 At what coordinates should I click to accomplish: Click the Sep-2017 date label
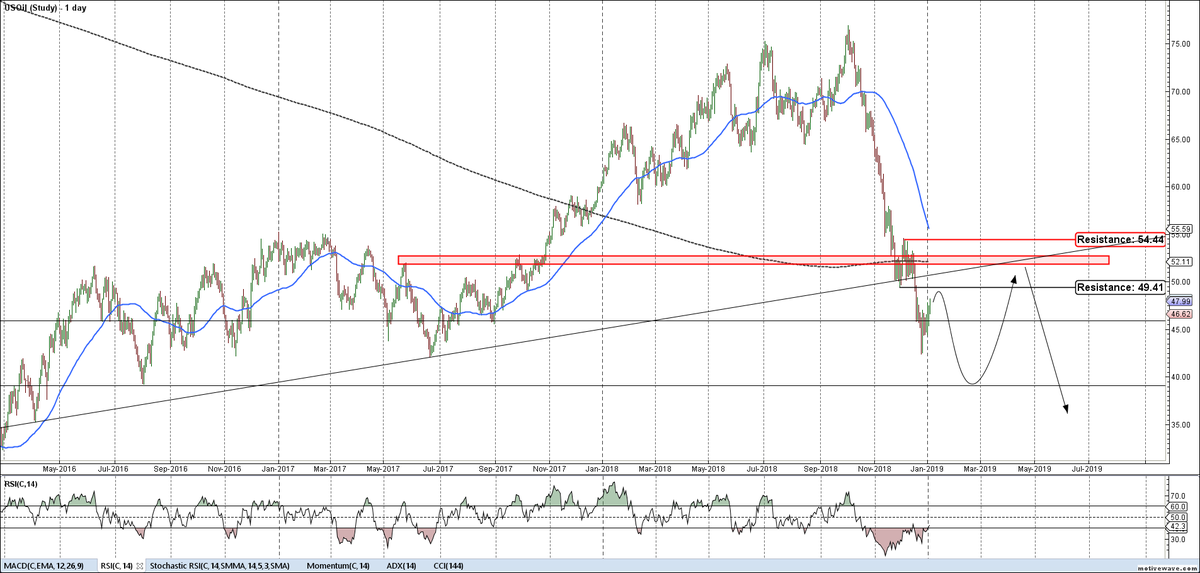click(496, 468)
